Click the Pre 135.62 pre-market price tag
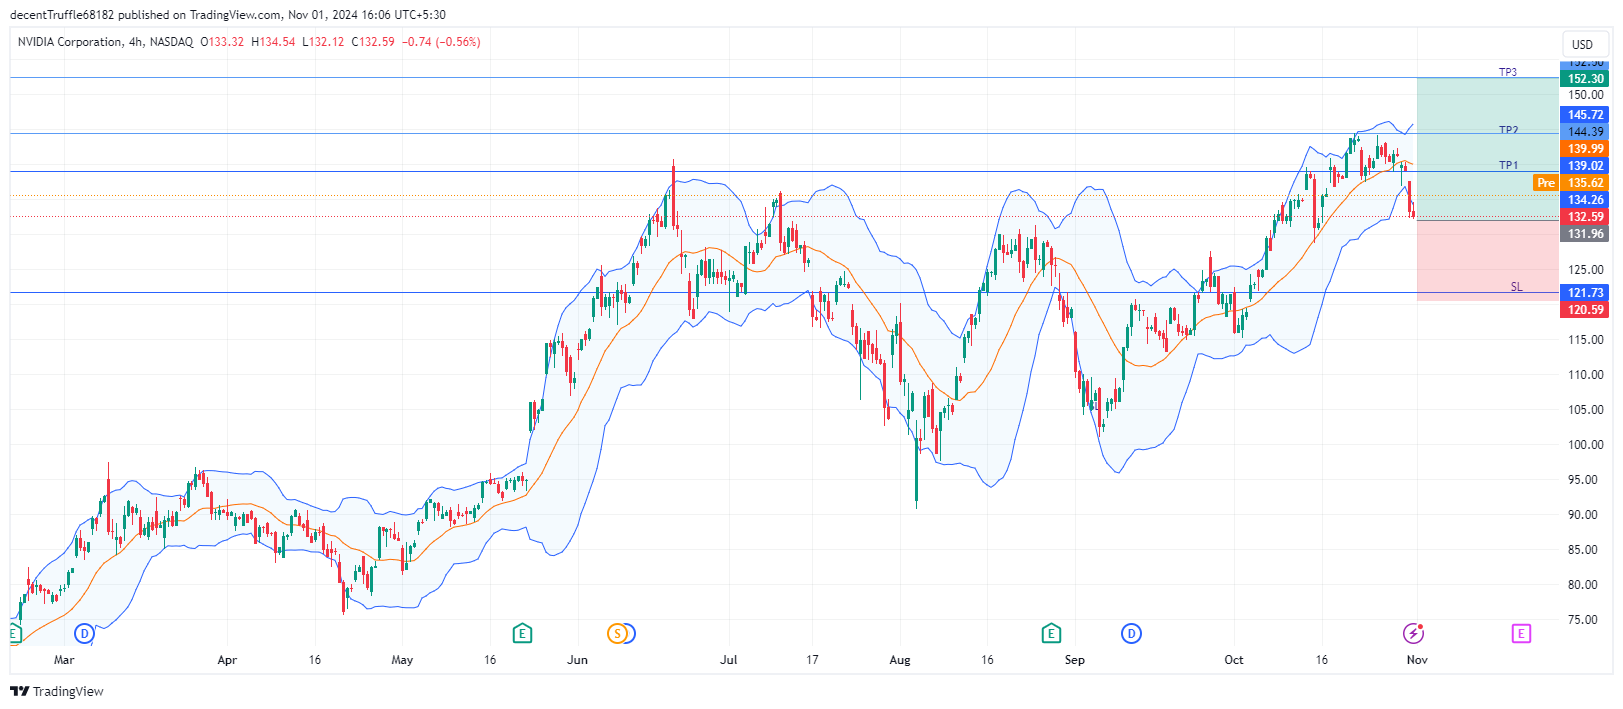 (x=1571, y=183)
